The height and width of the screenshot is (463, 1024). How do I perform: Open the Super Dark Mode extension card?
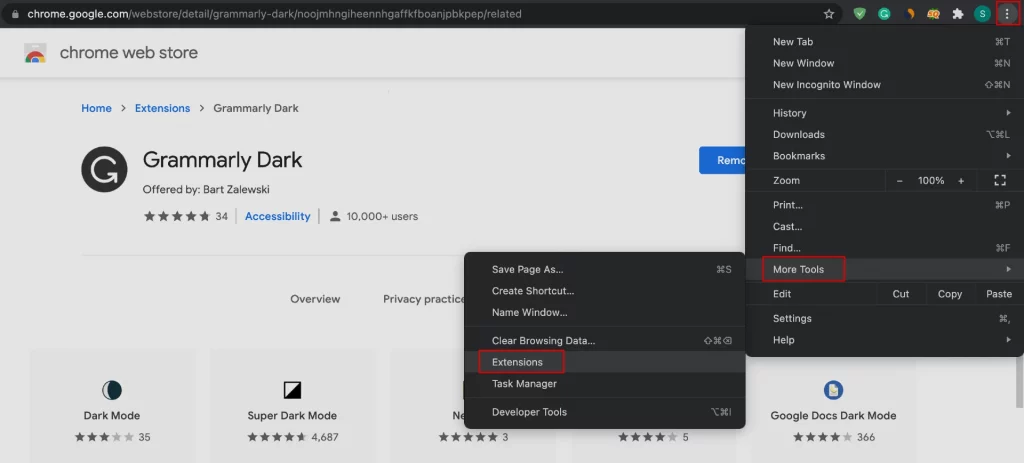click(292, 406)
